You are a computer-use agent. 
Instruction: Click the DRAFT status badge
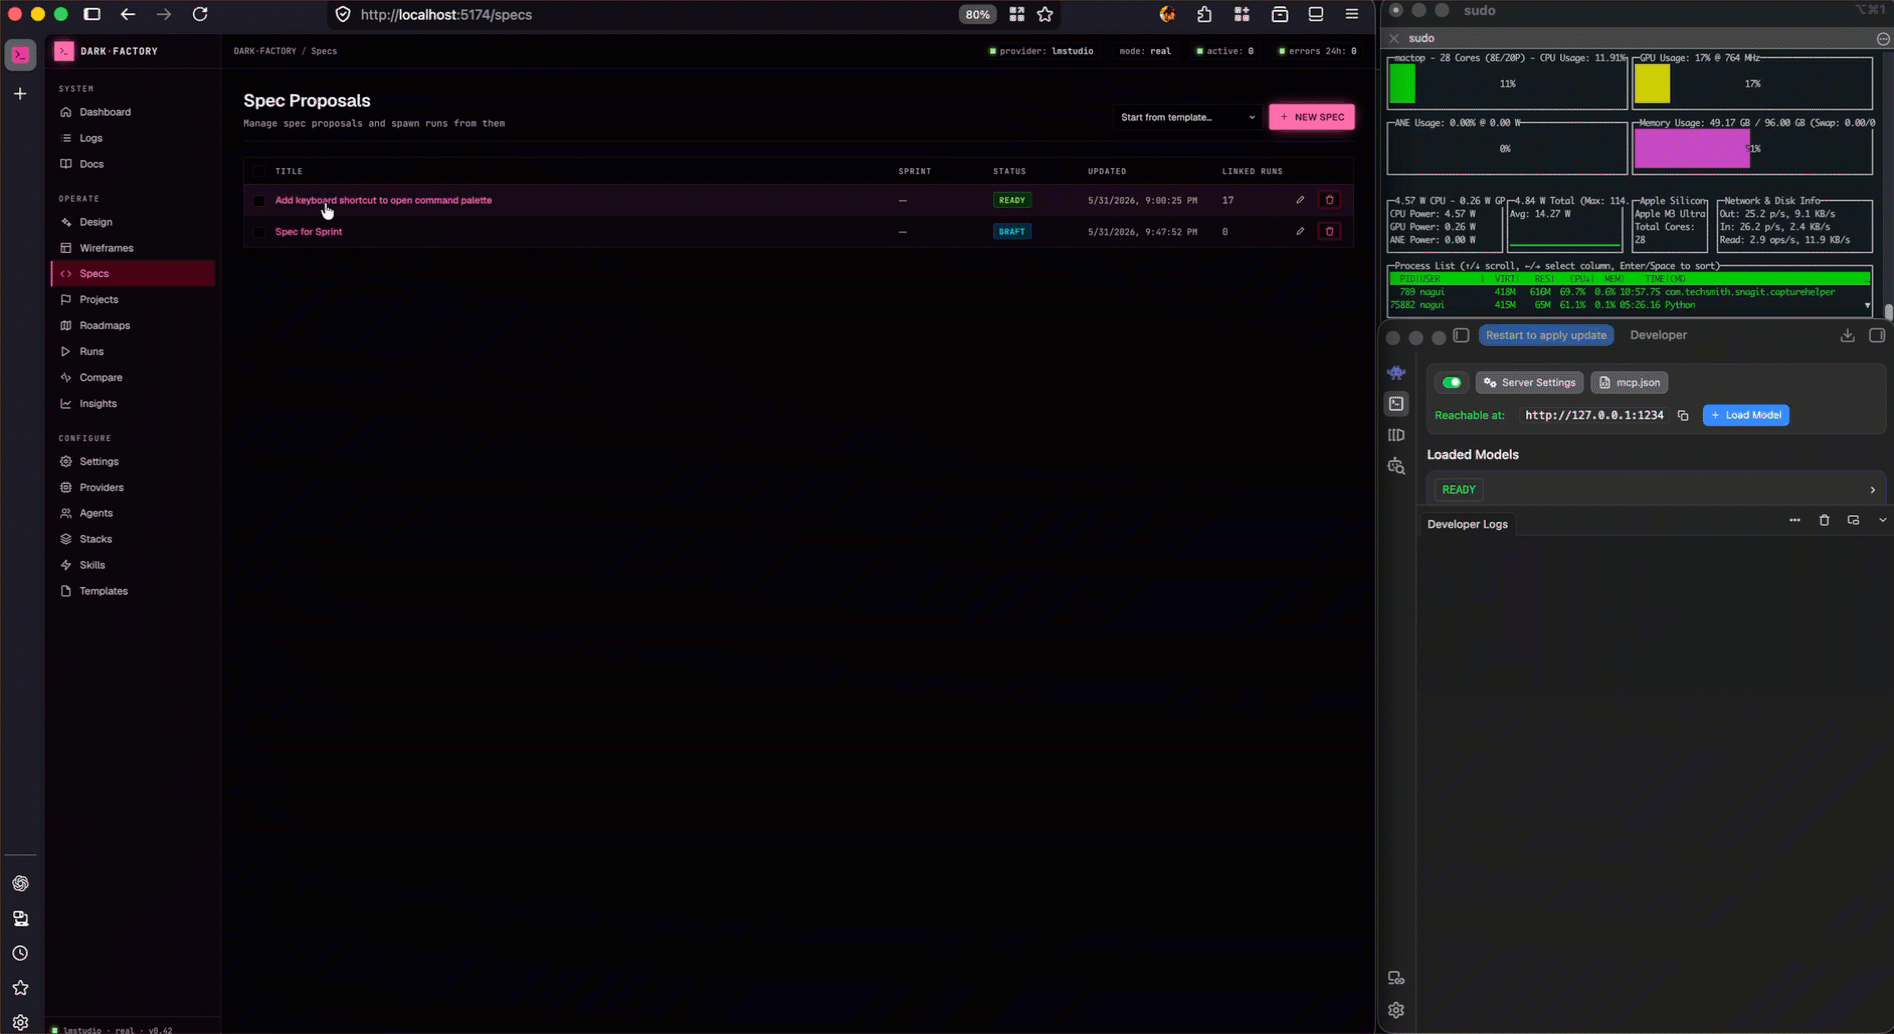pos(1012,231)
